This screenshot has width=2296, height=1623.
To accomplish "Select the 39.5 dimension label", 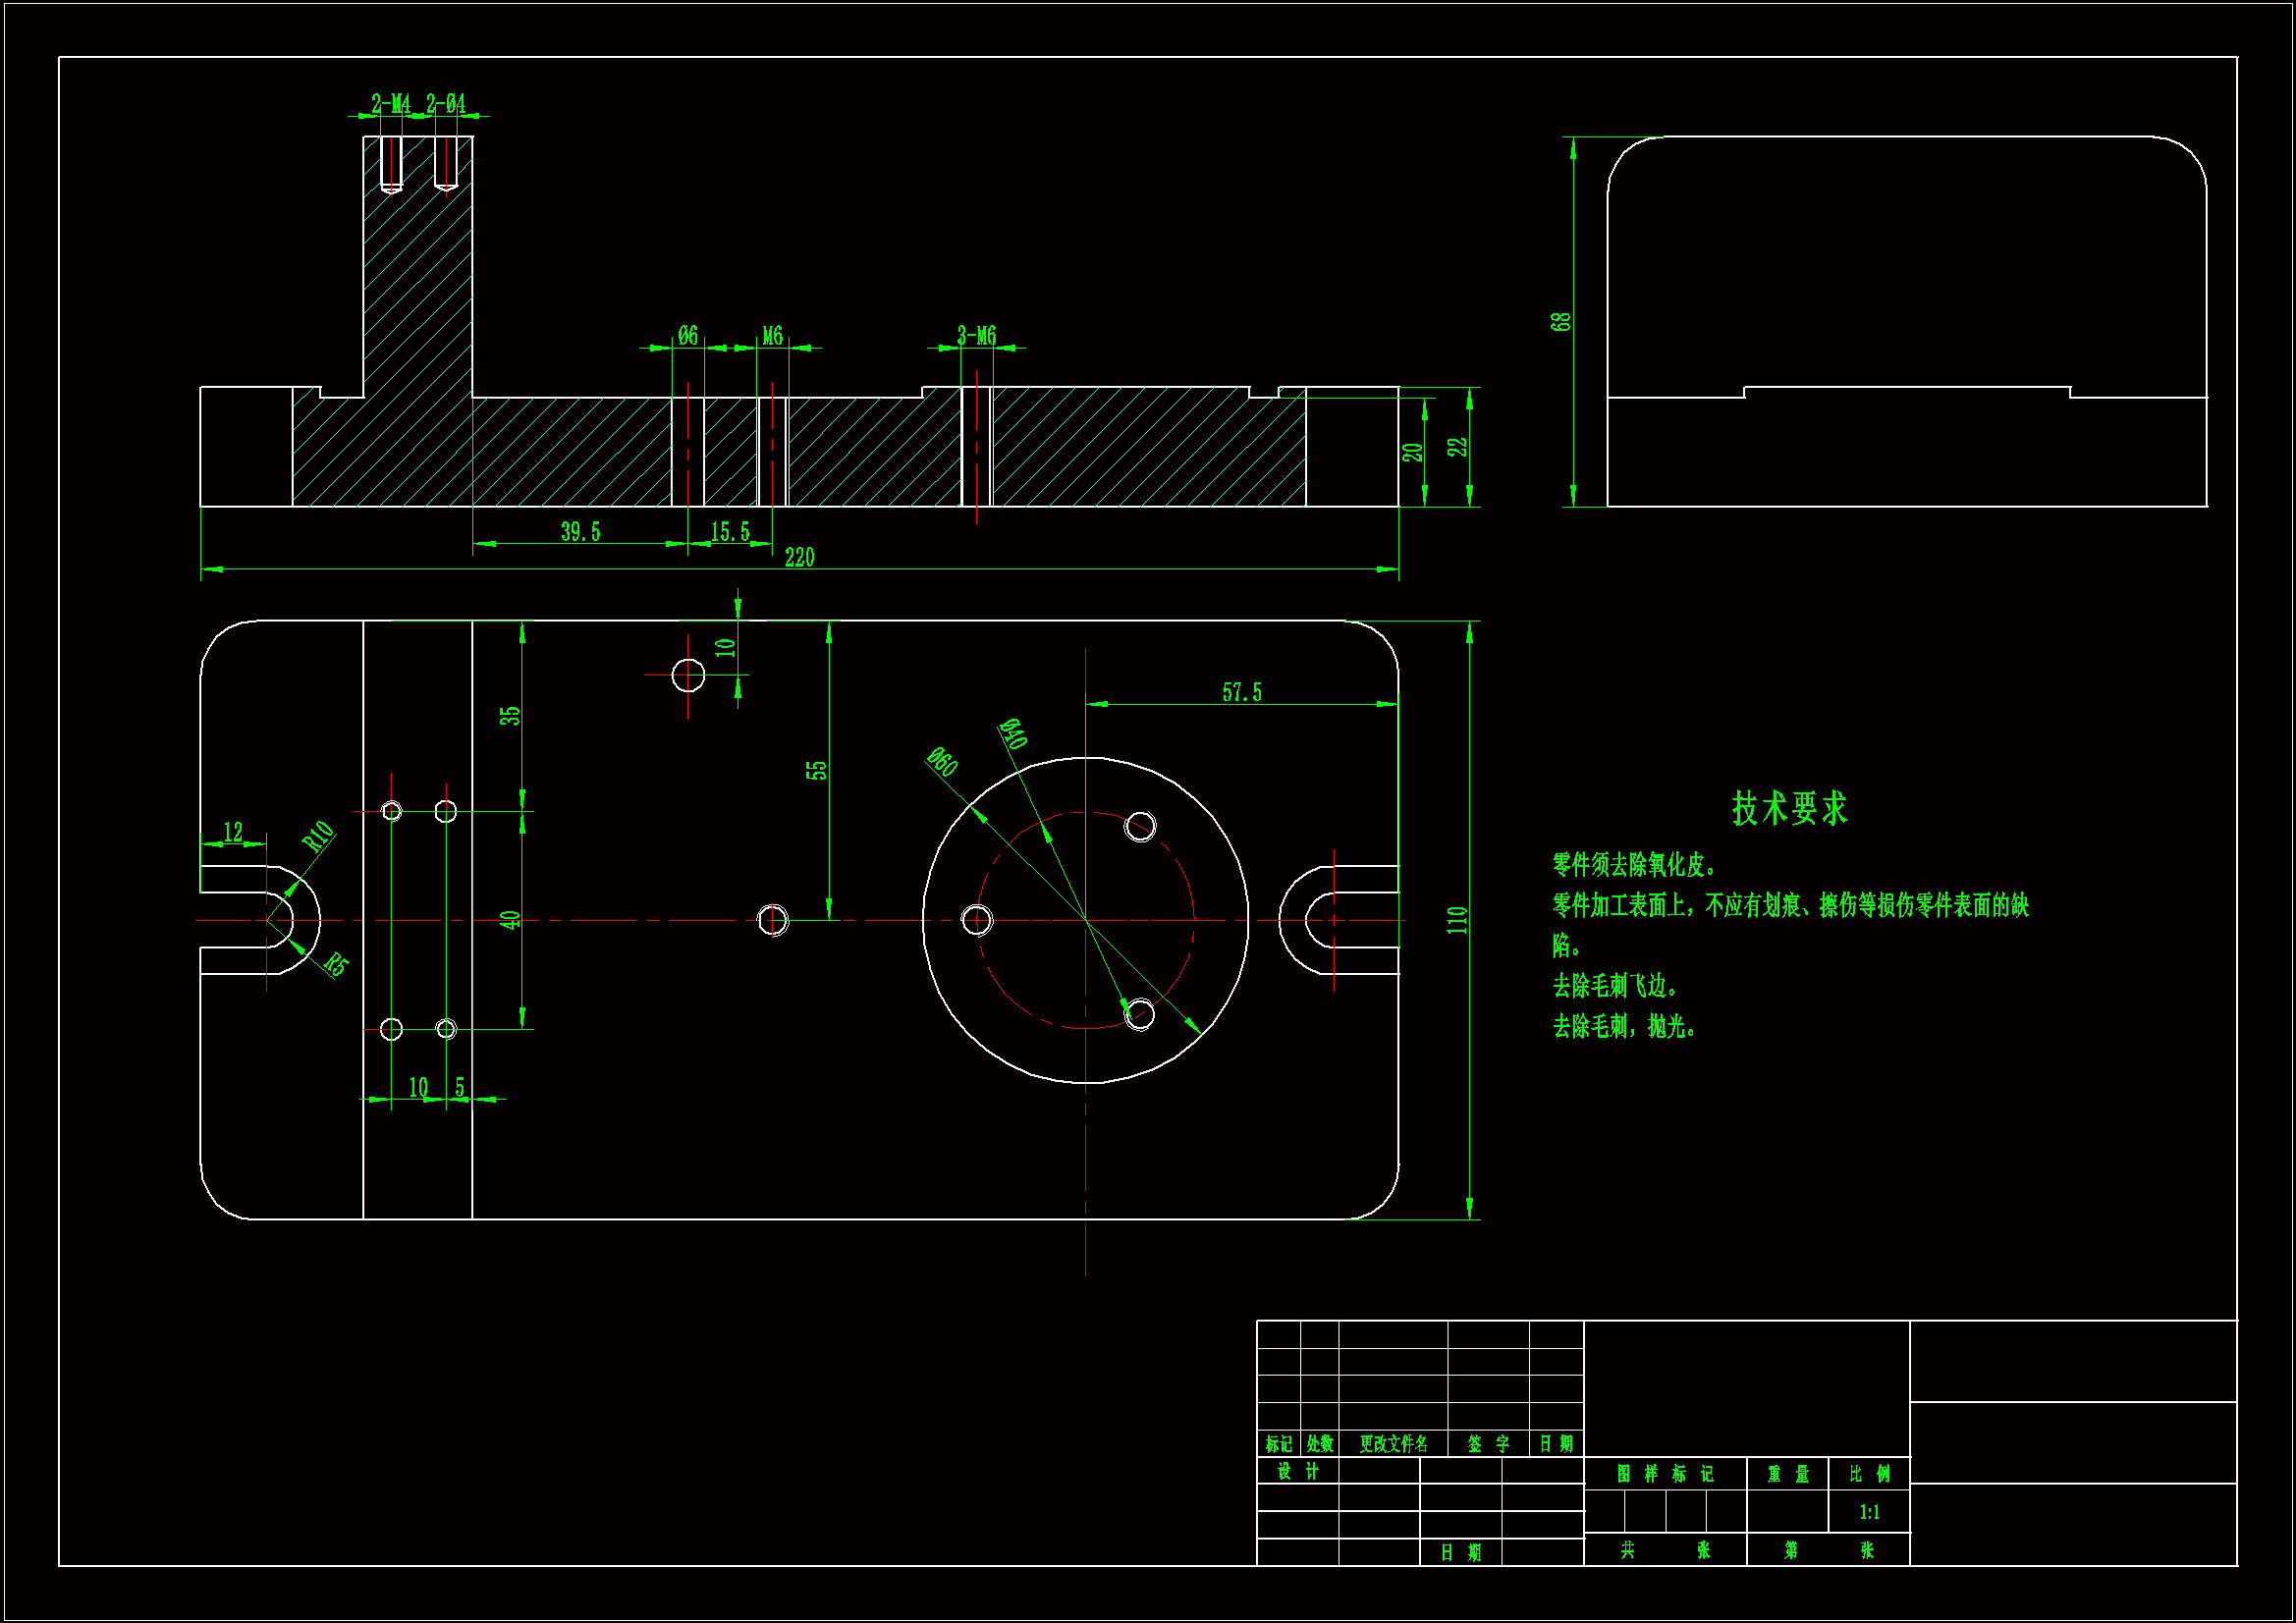I will click(580, 532).
